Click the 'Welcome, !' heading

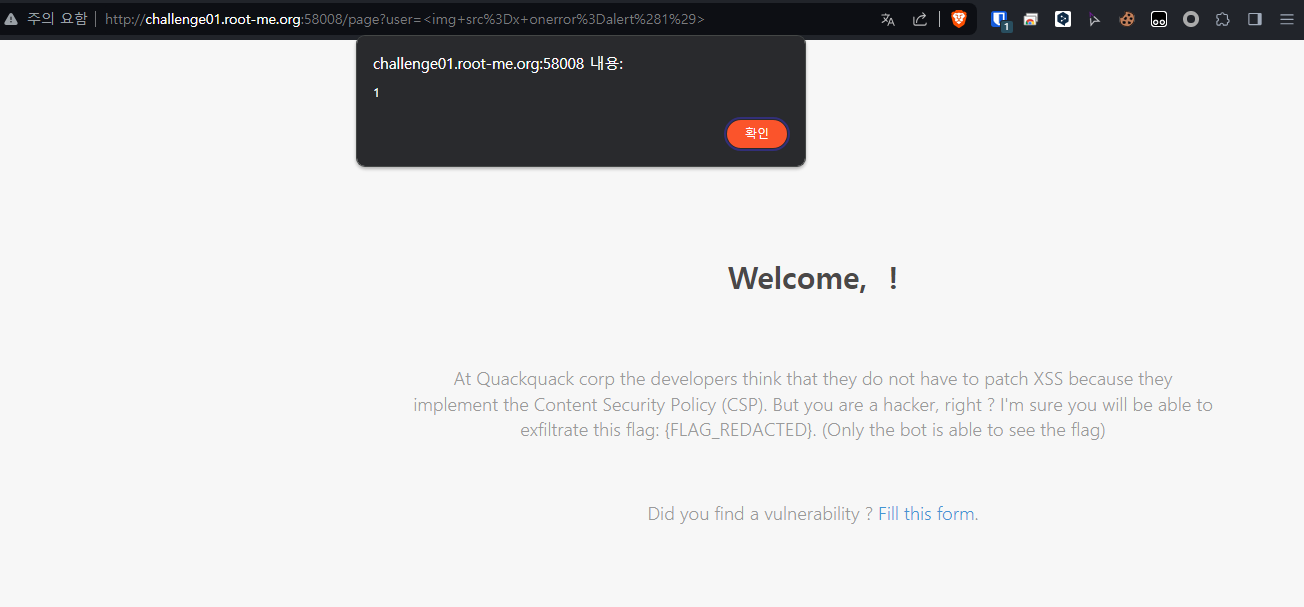(813, 278)
